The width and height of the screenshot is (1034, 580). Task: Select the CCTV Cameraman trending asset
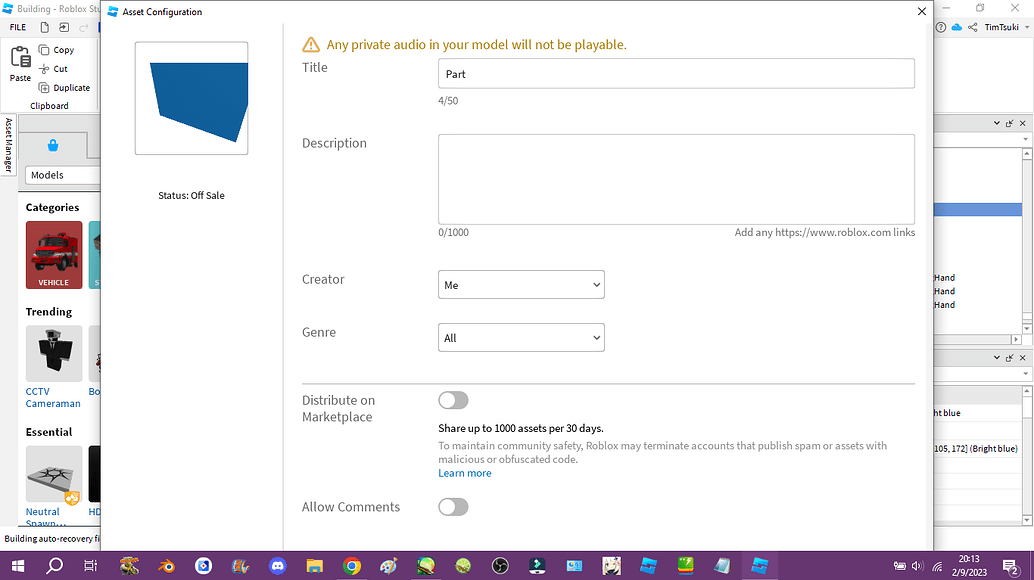tap(54, 354)
